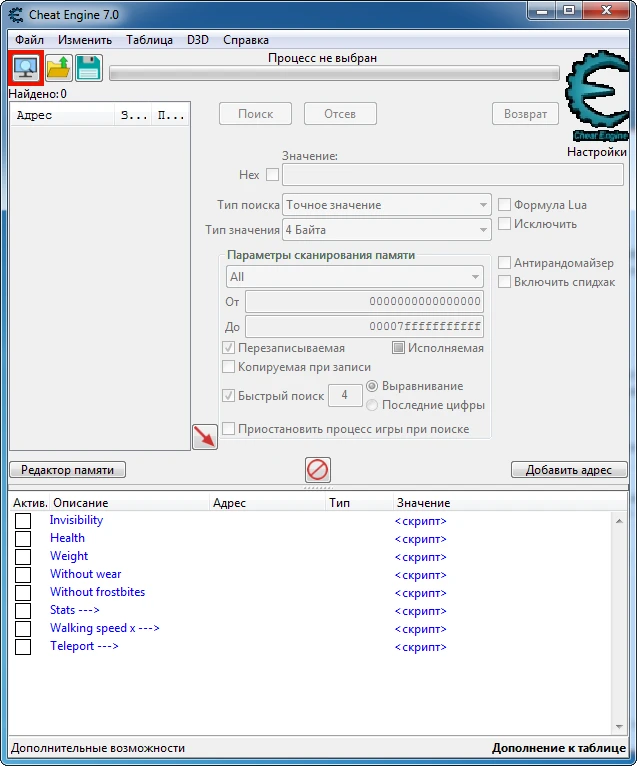Screen dimensions: 637x766
Task: Click the Поиск button
Action: pos(255,114)
